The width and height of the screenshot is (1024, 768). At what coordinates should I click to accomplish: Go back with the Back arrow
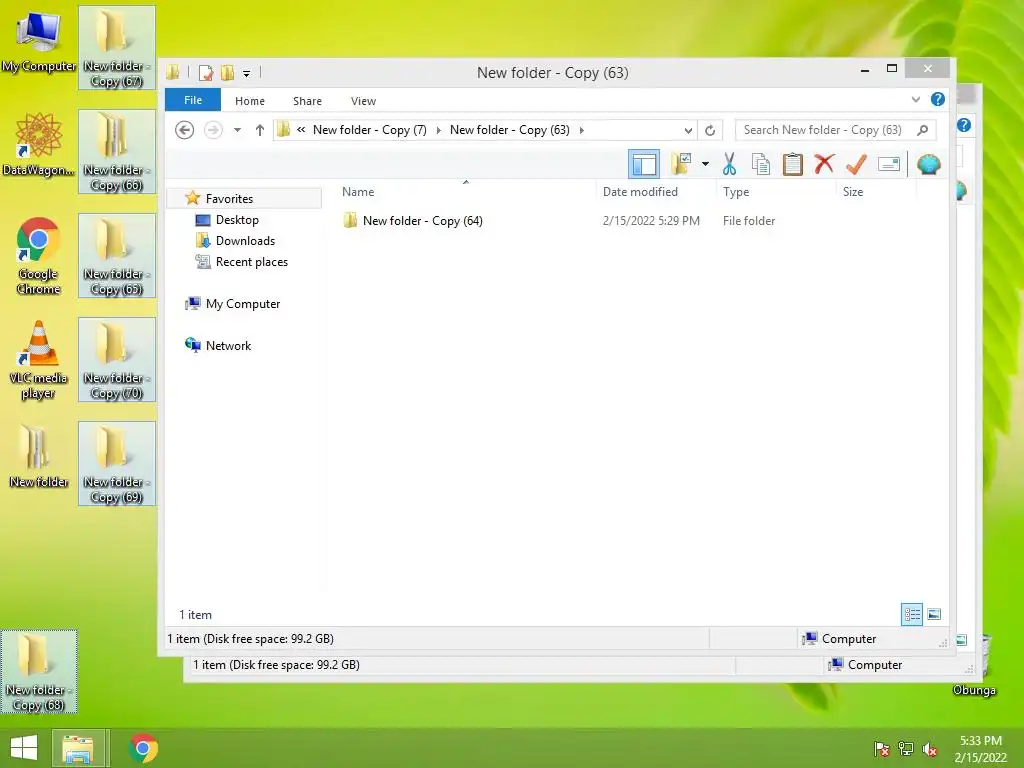[185, 130]
